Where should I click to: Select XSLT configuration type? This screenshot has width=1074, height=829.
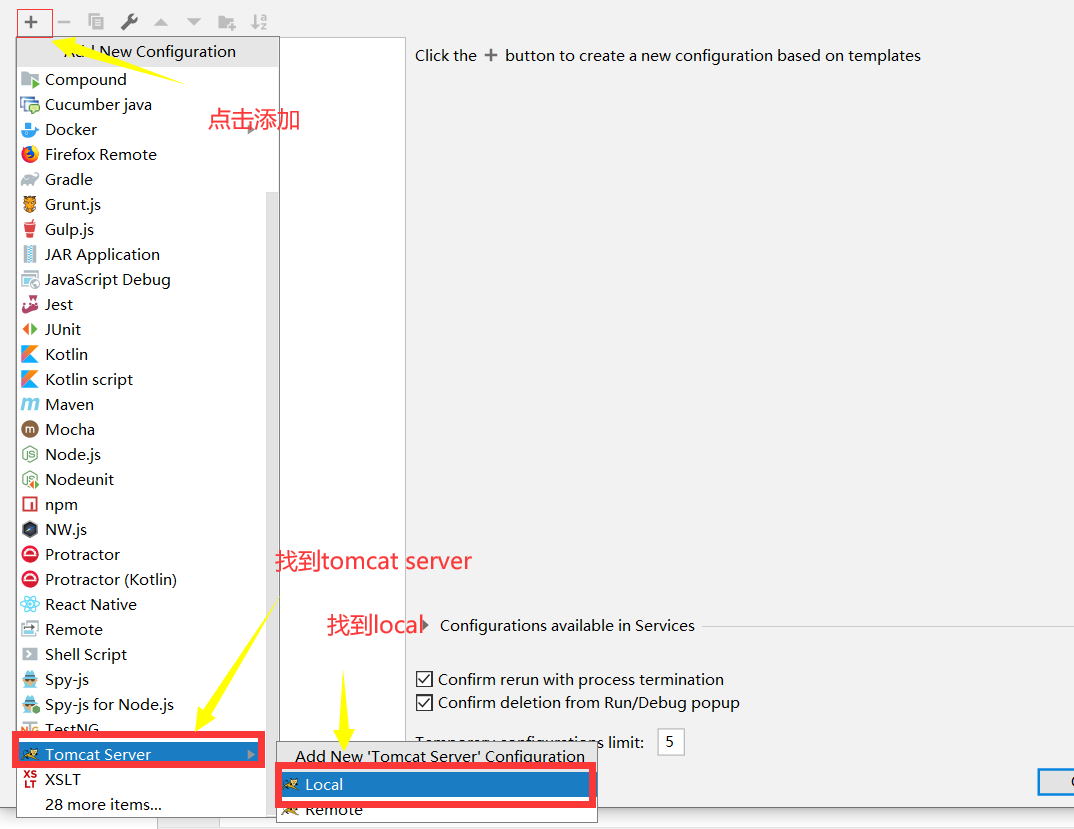coord(142,780)
